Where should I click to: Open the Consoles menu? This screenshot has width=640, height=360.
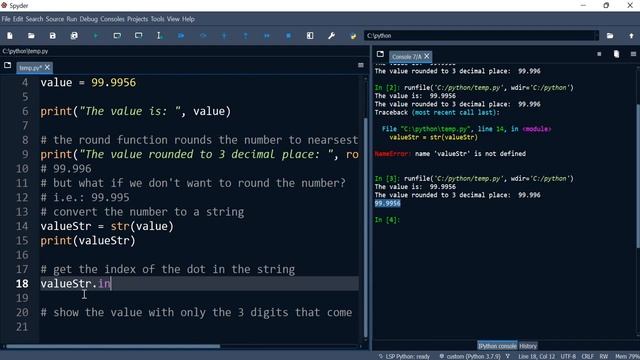112,19
